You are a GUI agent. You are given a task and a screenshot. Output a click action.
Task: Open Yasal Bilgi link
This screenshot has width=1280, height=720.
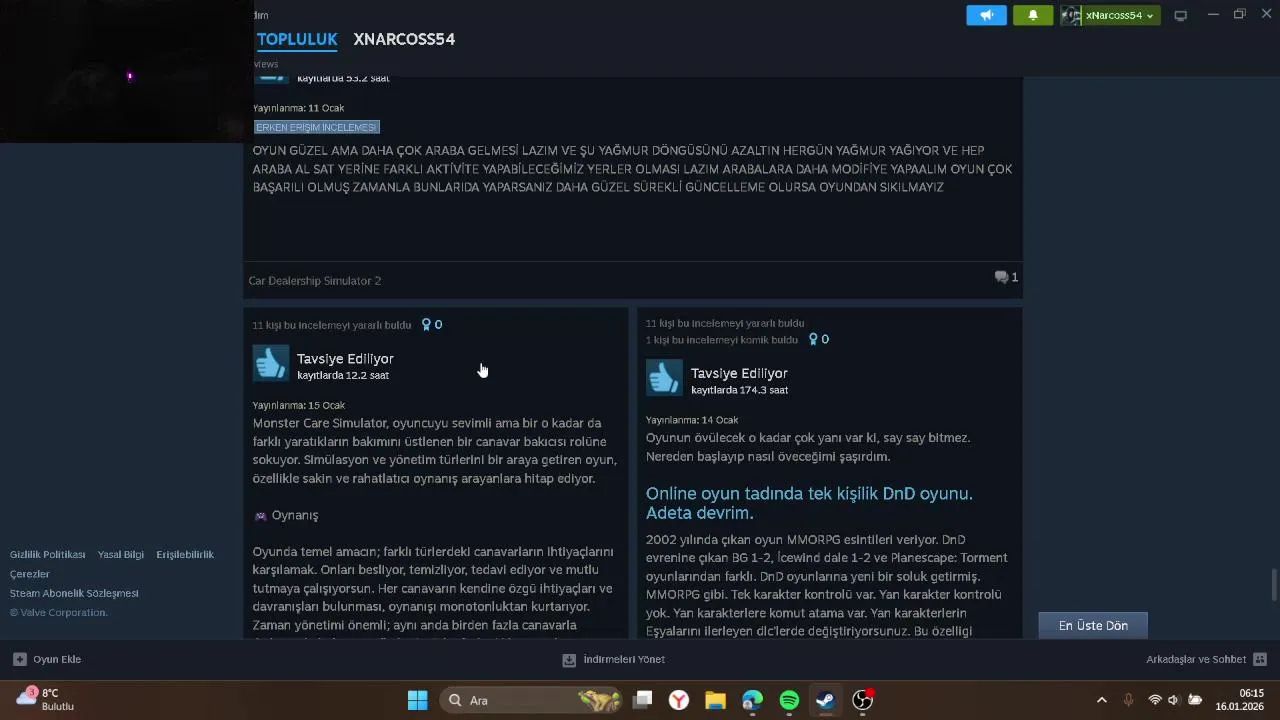pyautogui.click(x=121, y=554)
